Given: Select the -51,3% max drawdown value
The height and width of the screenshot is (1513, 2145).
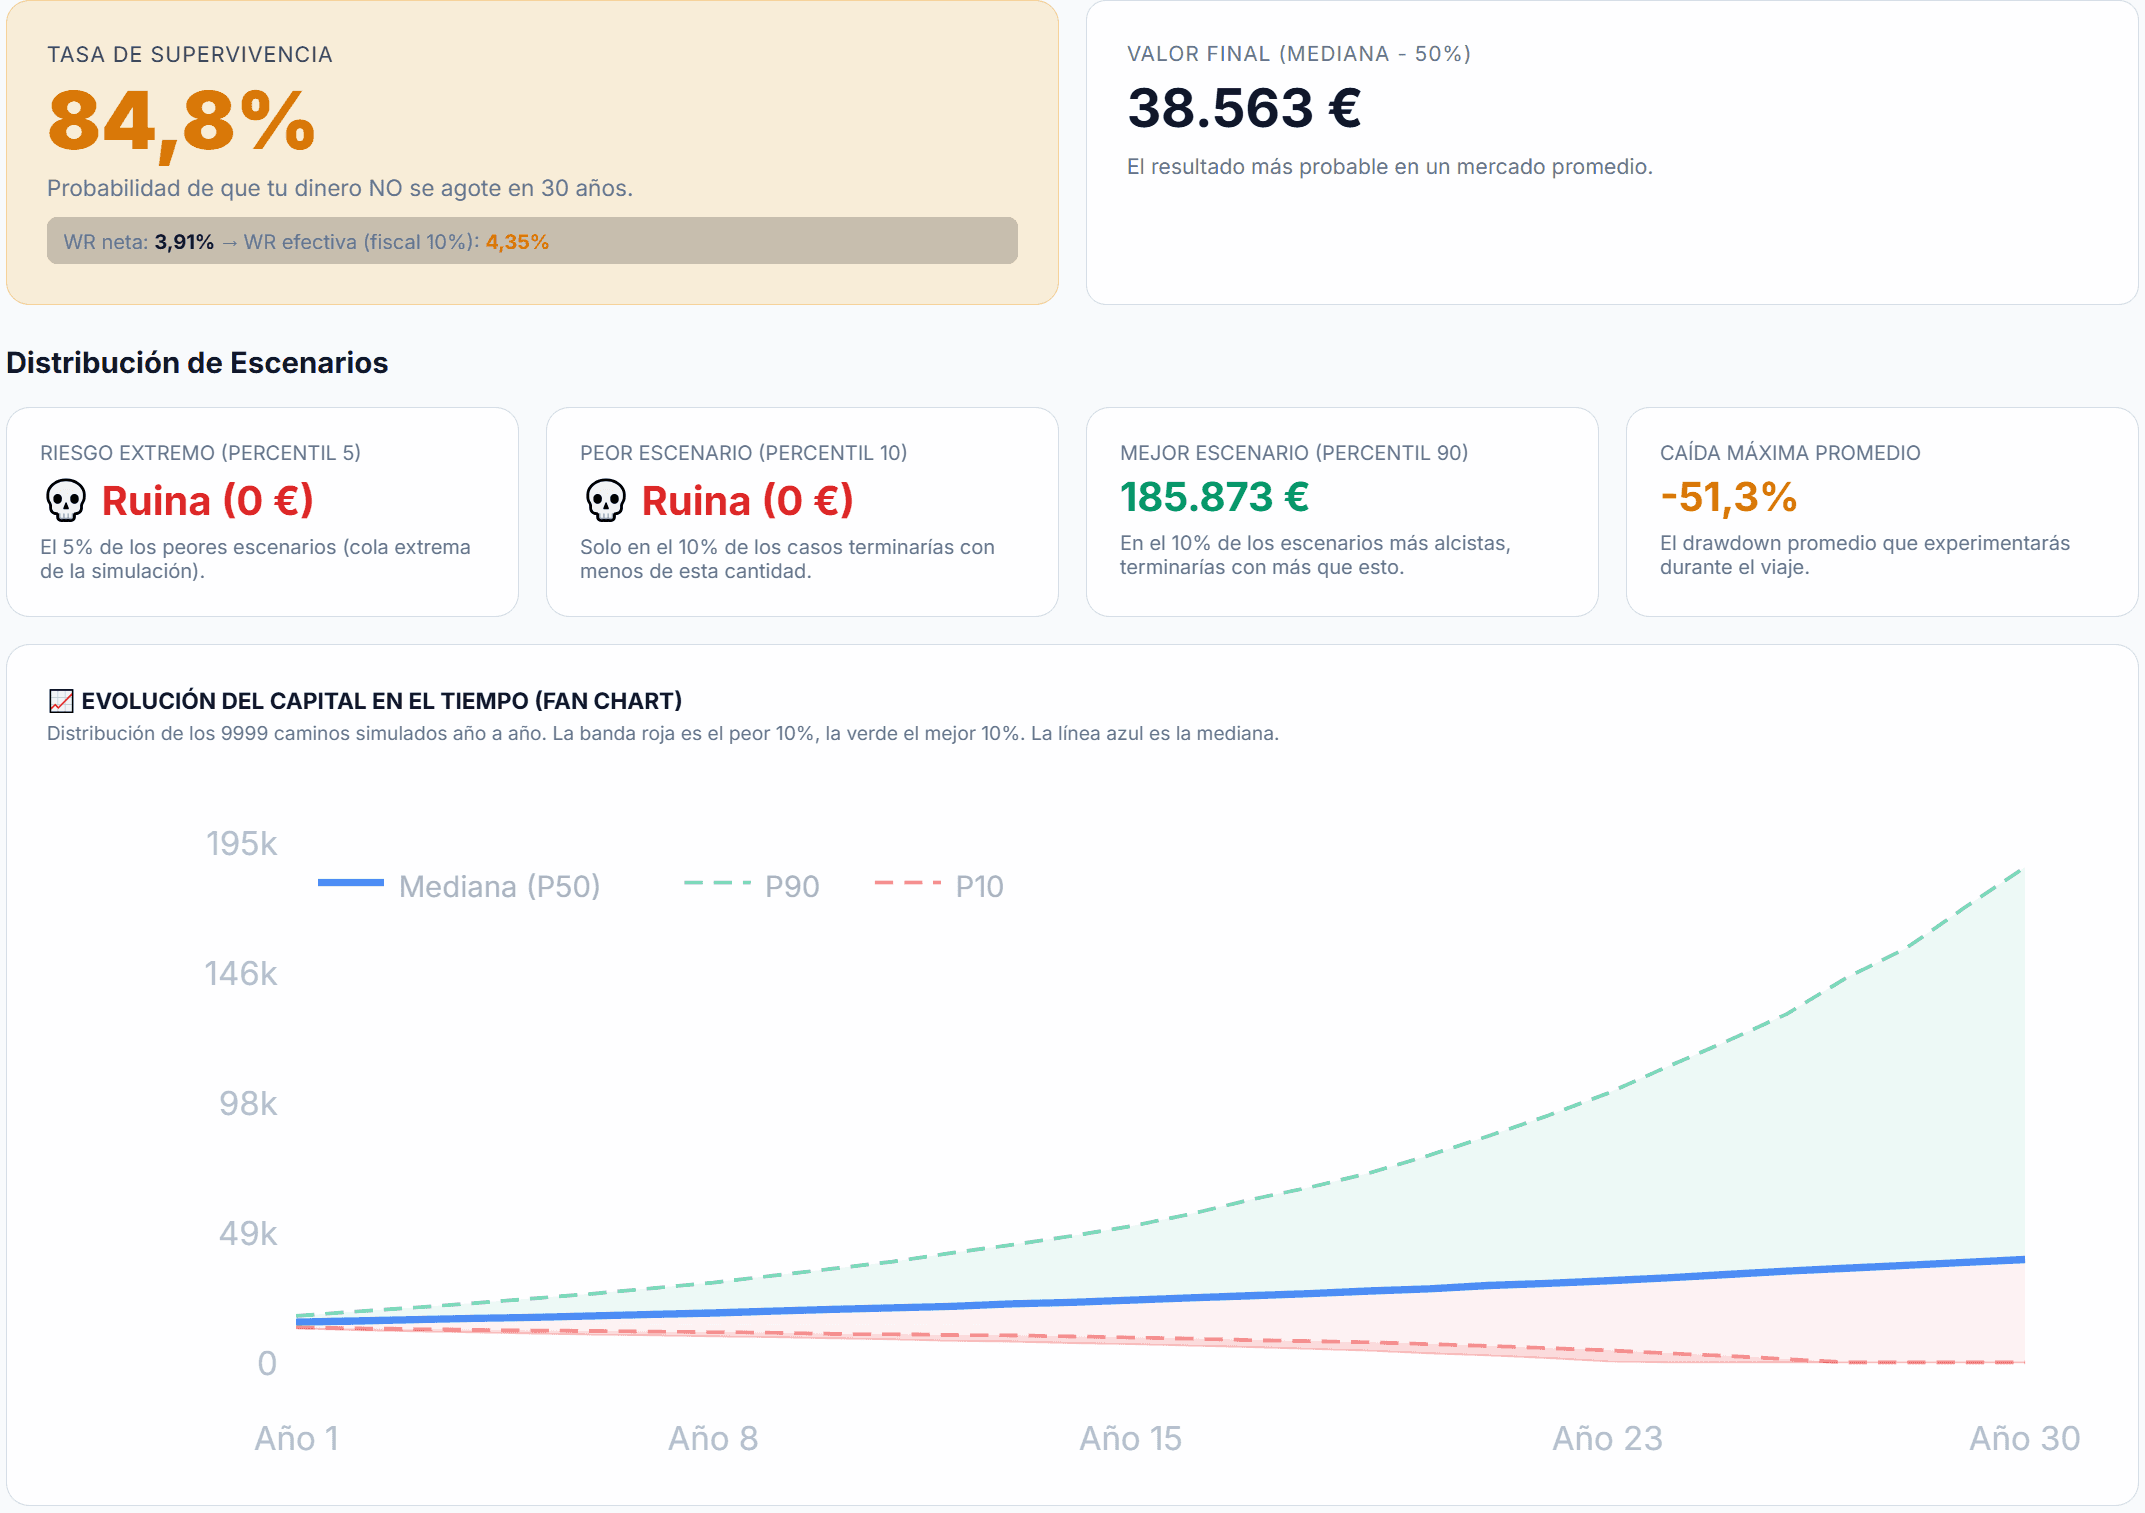Looking at the screenshot, I should click(1729, 497).
